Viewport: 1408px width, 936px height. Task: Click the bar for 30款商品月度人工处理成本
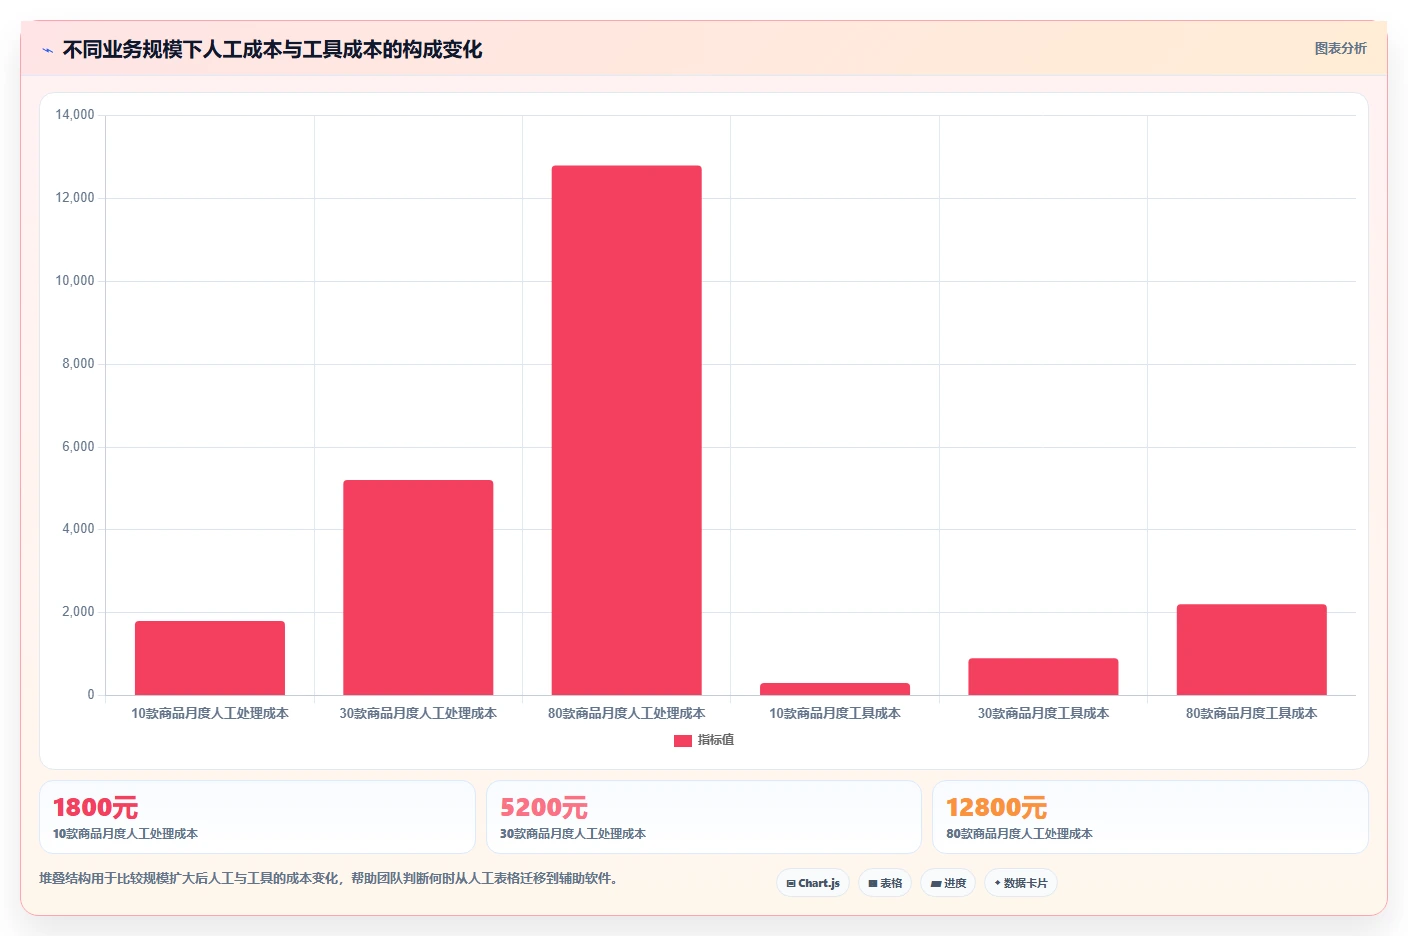click(x=418, y=588)
